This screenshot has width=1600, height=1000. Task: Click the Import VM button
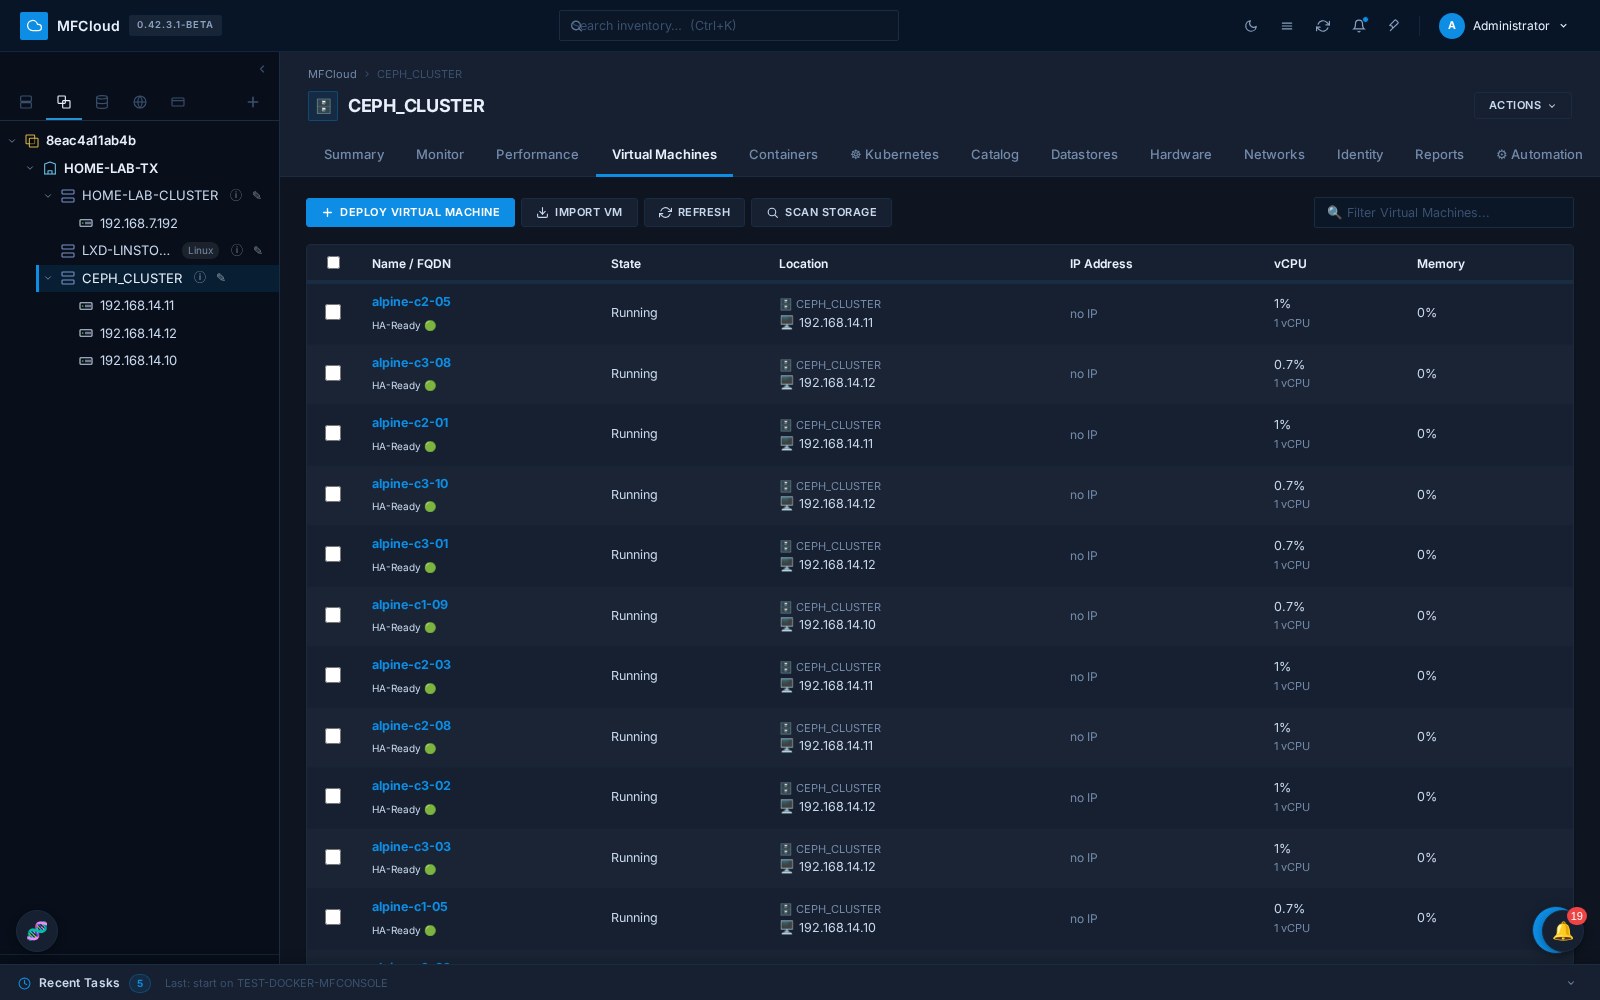[579, 212]
